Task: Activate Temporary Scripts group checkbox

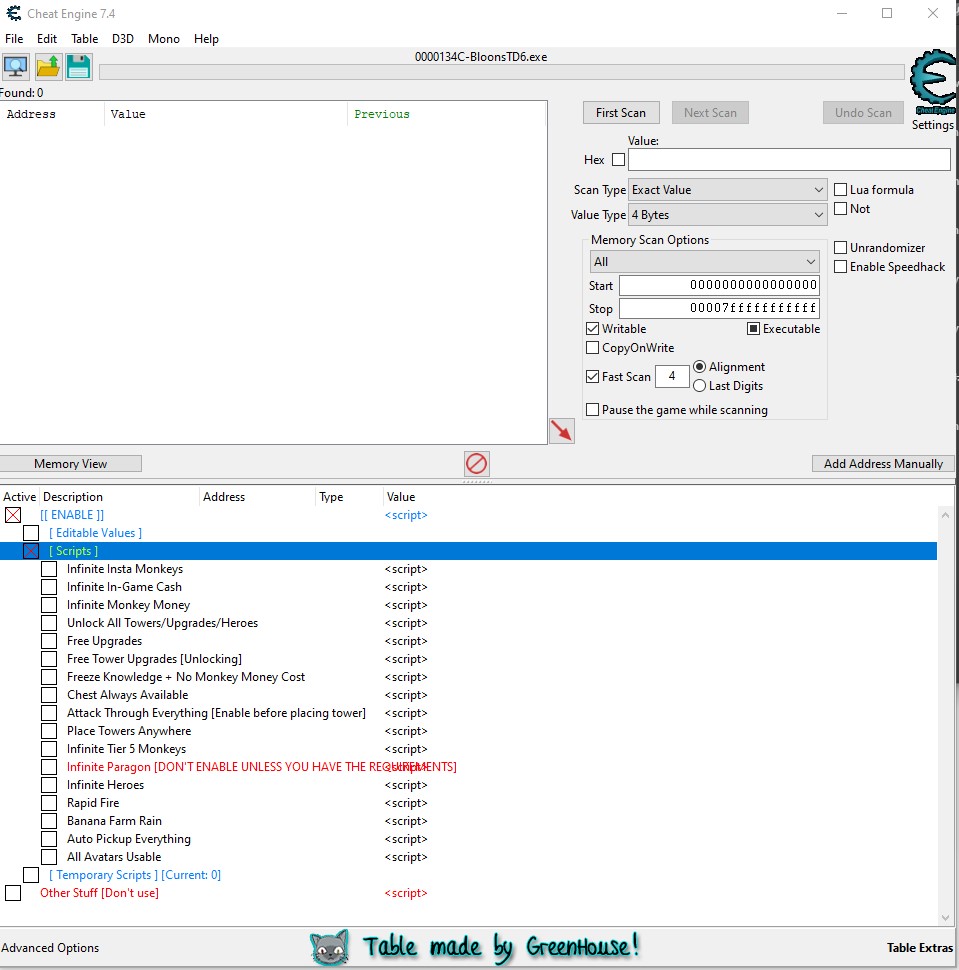Action: pos(31,875)
